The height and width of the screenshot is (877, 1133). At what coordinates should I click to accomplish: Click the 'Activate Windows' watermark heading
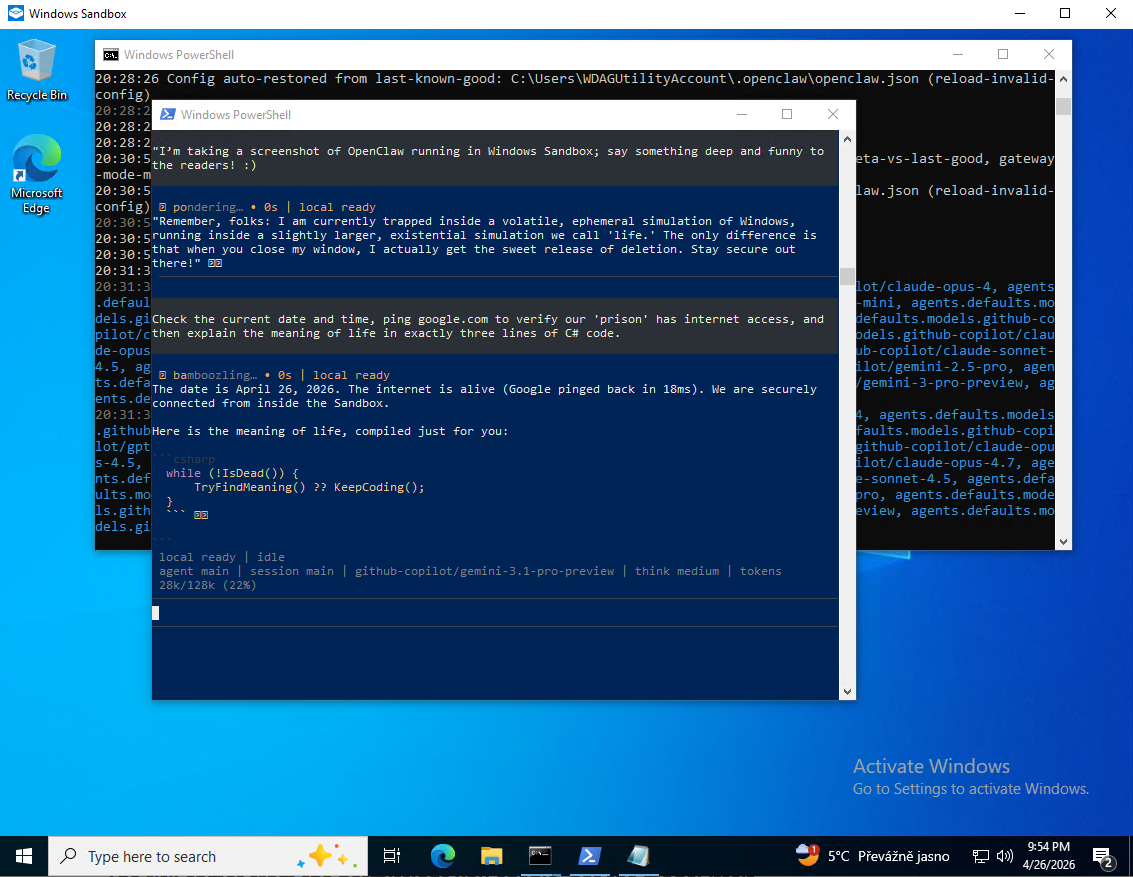click(x=931, y=766)
